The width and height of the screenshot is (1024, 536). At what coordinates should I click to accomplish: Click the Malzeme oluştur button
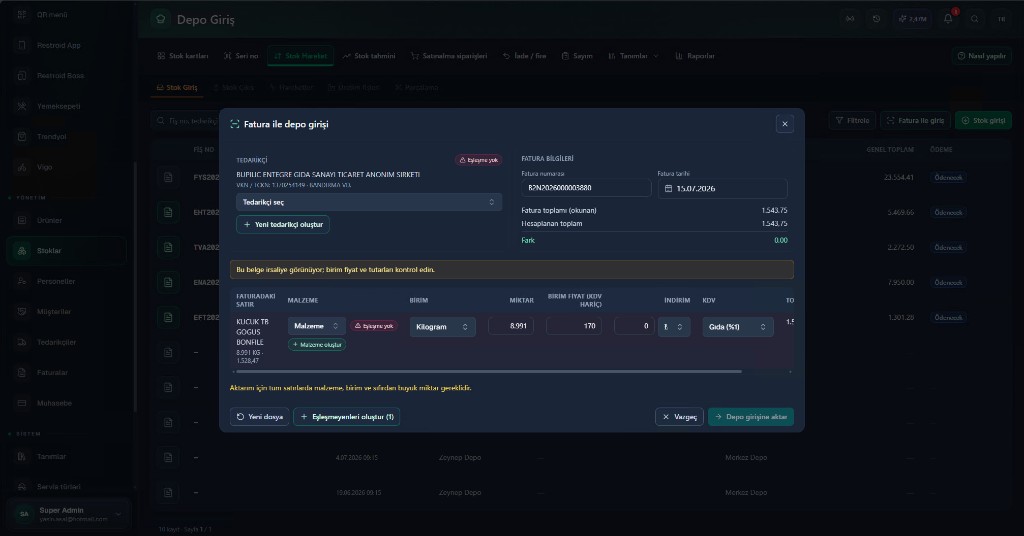[317, 345]
